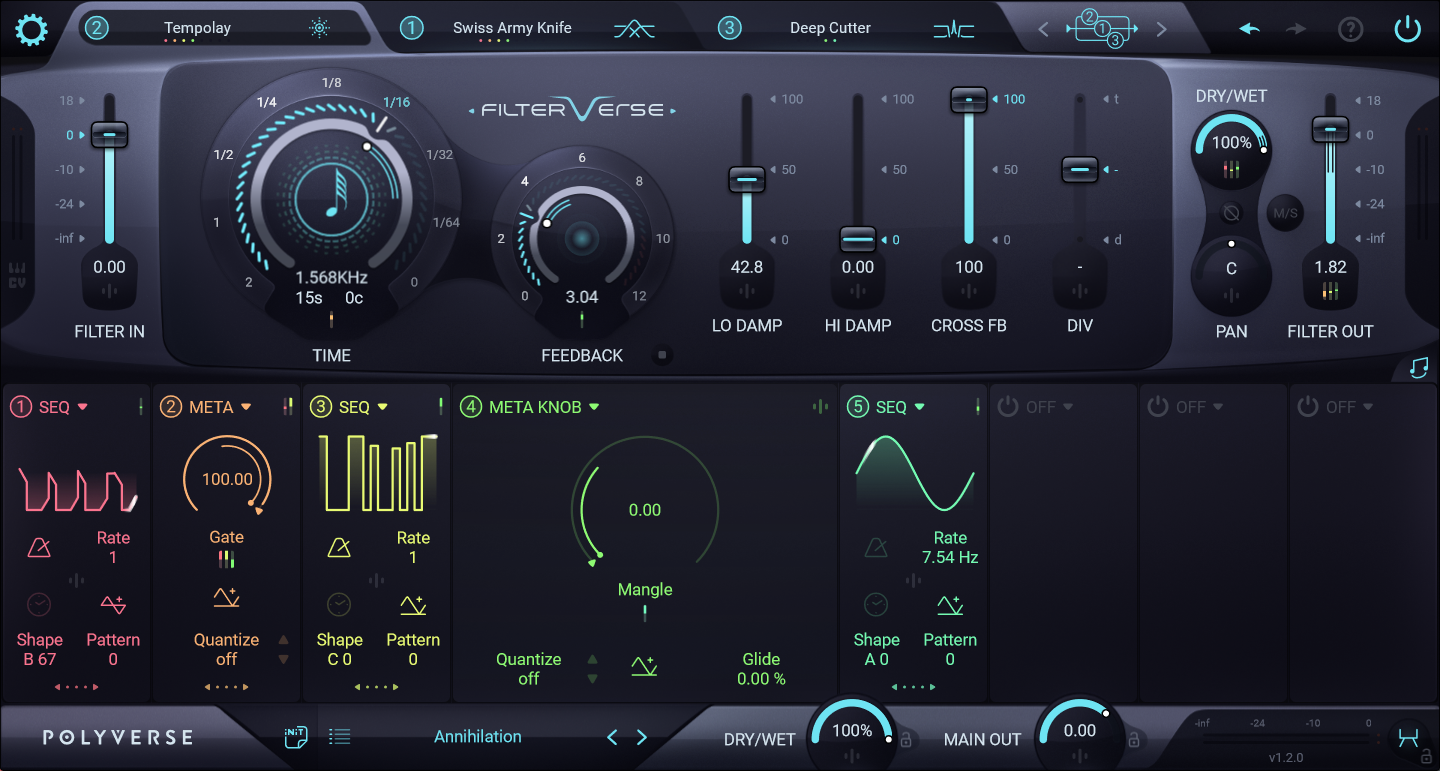This screenshot has width=1440, height=771.
Task: Click the preset list icon
Action: point(340,737)
